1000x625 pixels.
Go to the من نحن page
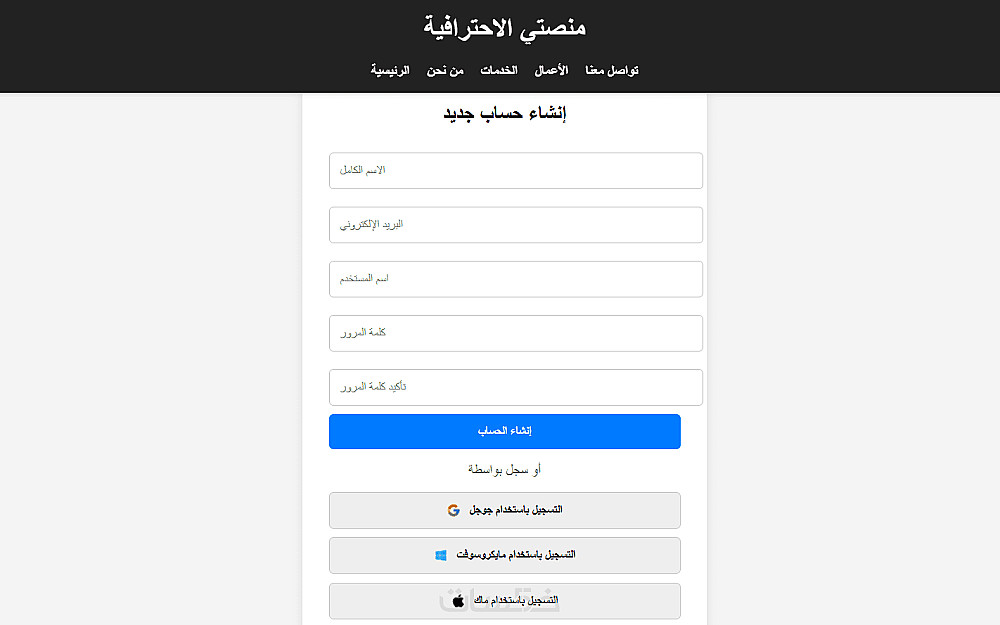click(444, 71)
